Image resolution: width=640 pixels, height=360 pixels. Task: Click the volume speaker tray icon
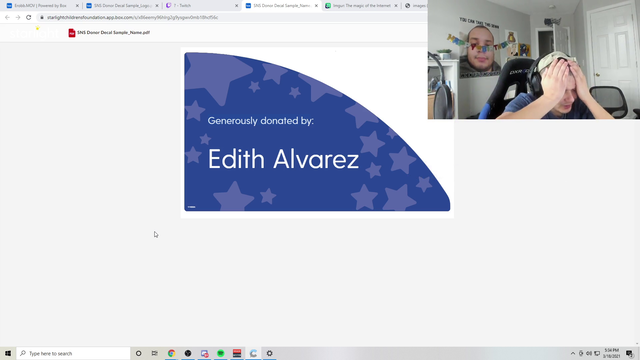coord(589,353)
